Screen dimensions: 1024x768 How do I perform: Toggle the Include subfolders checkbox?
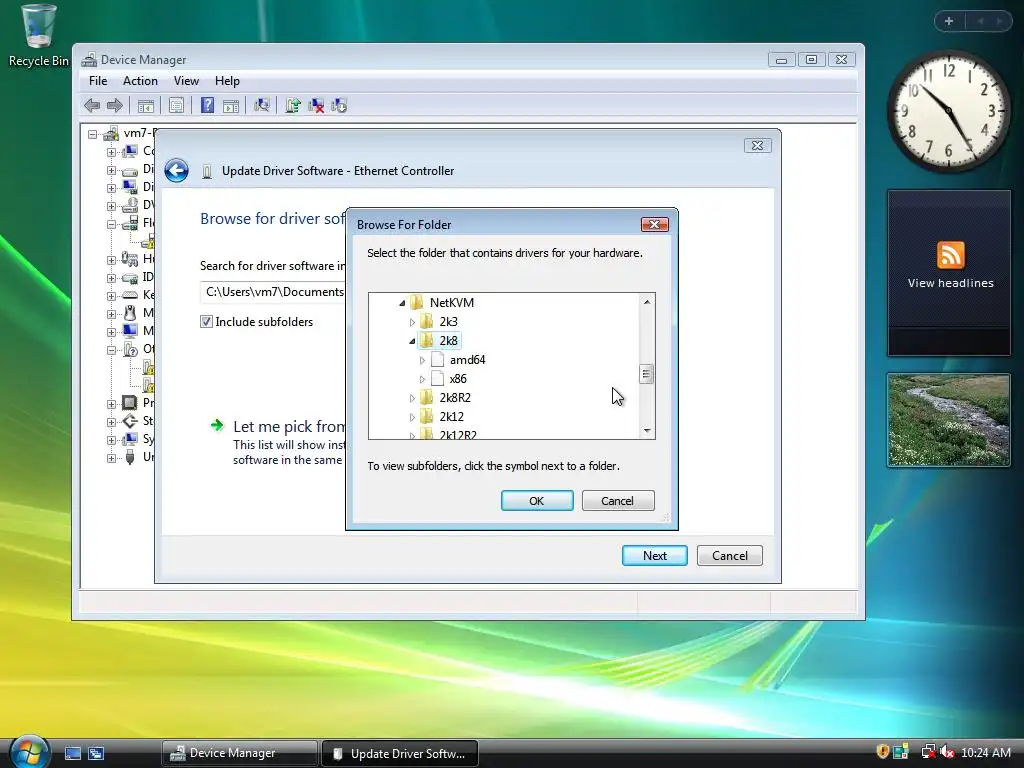206,321
